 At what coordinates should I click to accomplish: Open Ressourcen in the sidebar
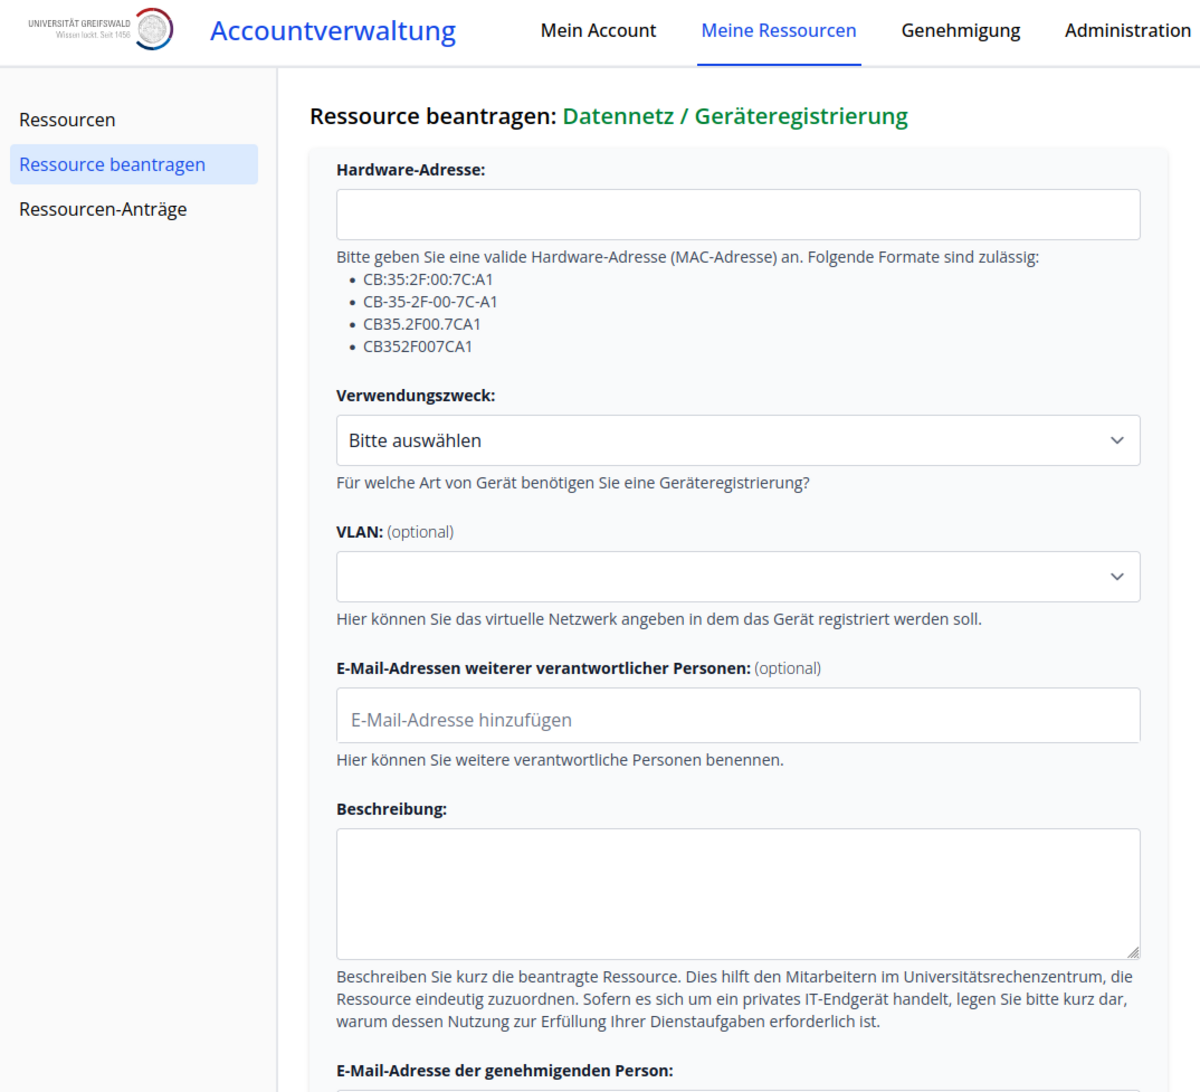(x=67, y=120)
